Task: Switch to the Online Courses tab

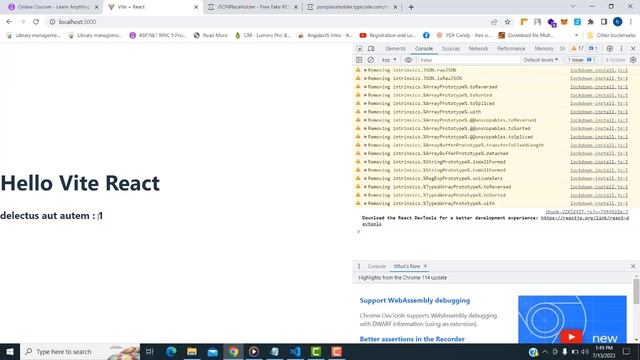Action: coord(52,7)
